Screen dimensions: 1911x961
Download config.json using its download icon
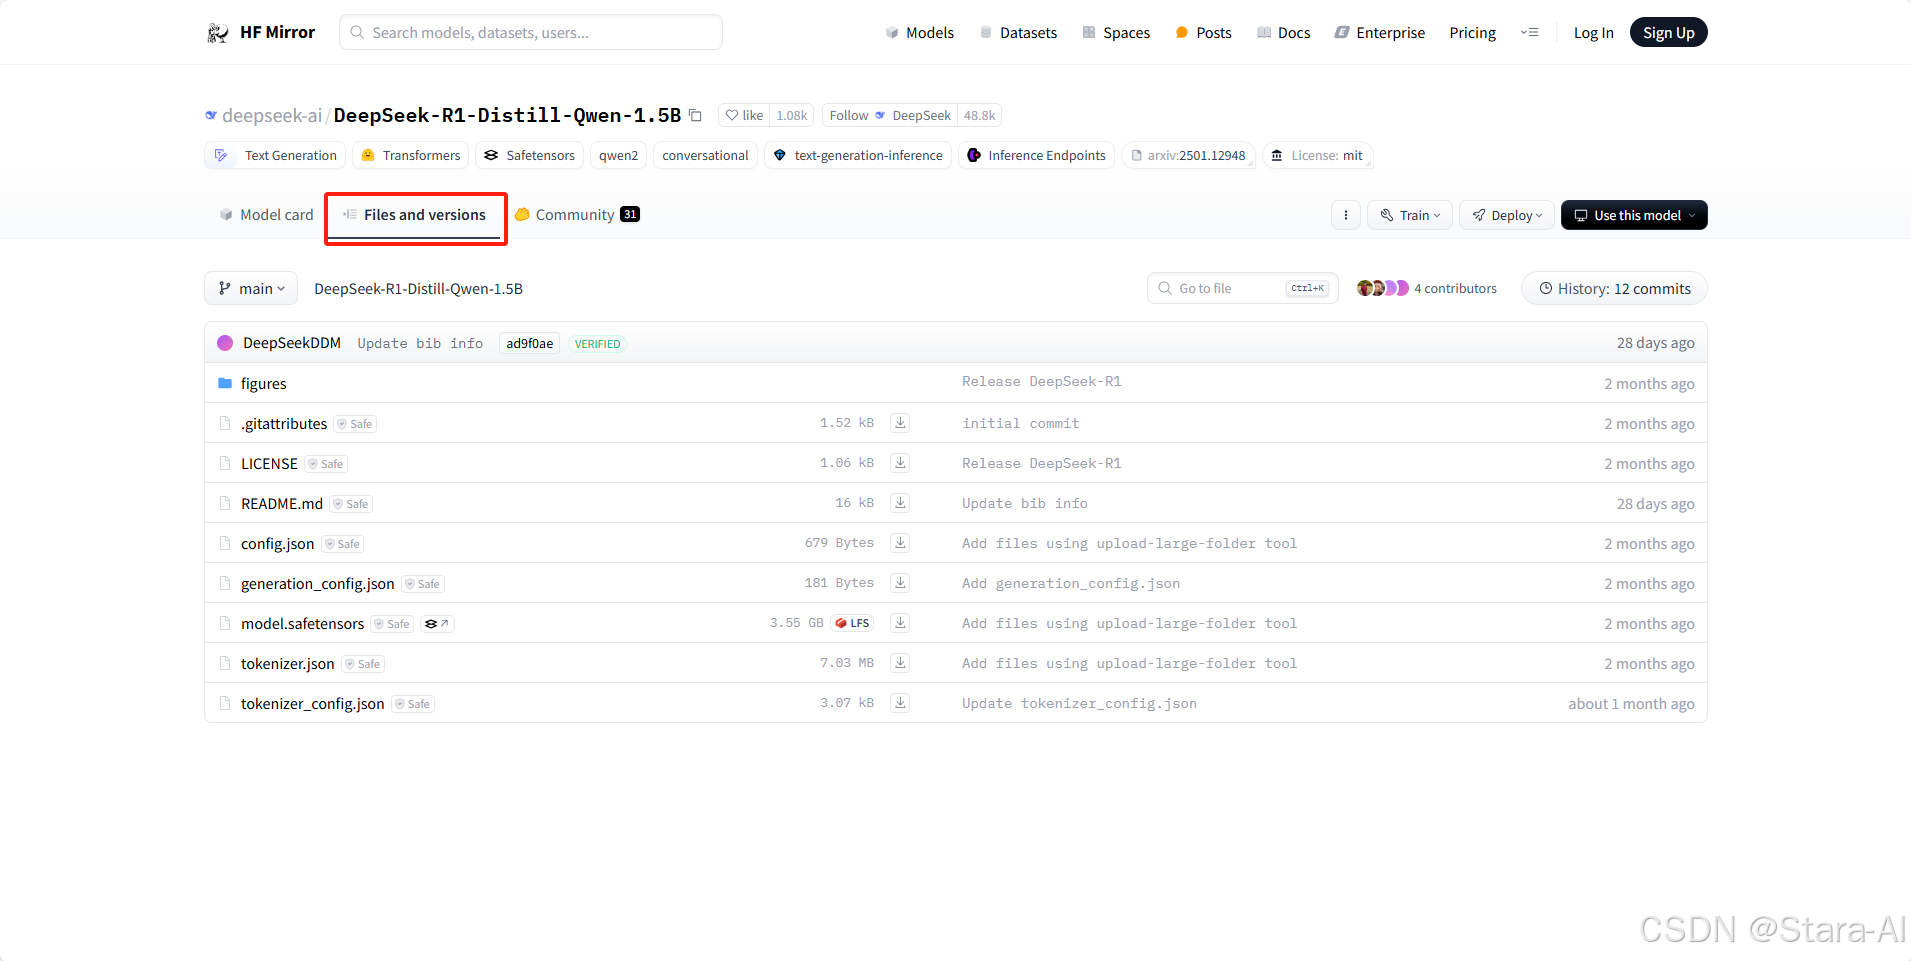(x=900, y=543)
